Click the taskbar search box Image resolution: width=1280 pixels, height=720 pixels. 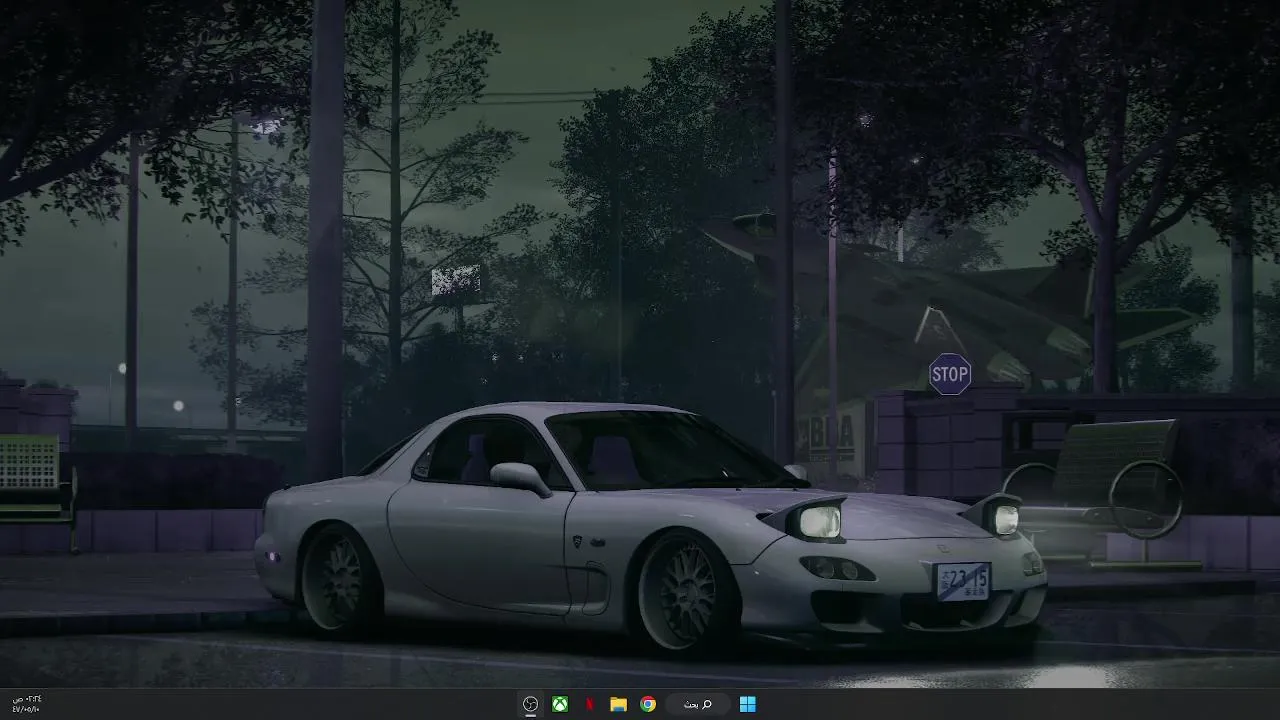pyautogui.click(x=697, y=704)
